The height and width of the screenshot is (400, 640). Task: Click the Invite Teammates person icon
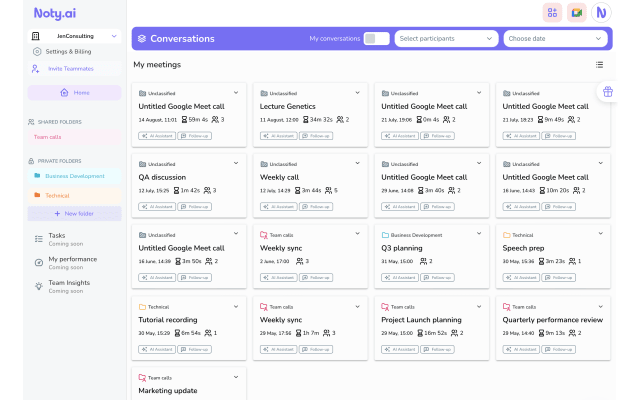[x=36, y=69]
